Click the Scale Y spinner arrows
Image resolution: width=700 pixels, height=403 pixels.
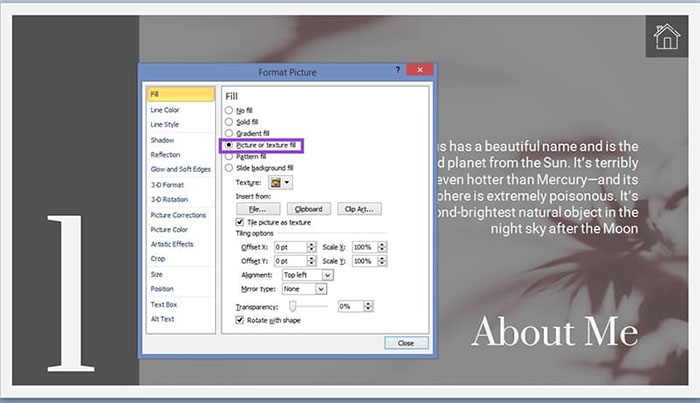[x=382, y=261]
